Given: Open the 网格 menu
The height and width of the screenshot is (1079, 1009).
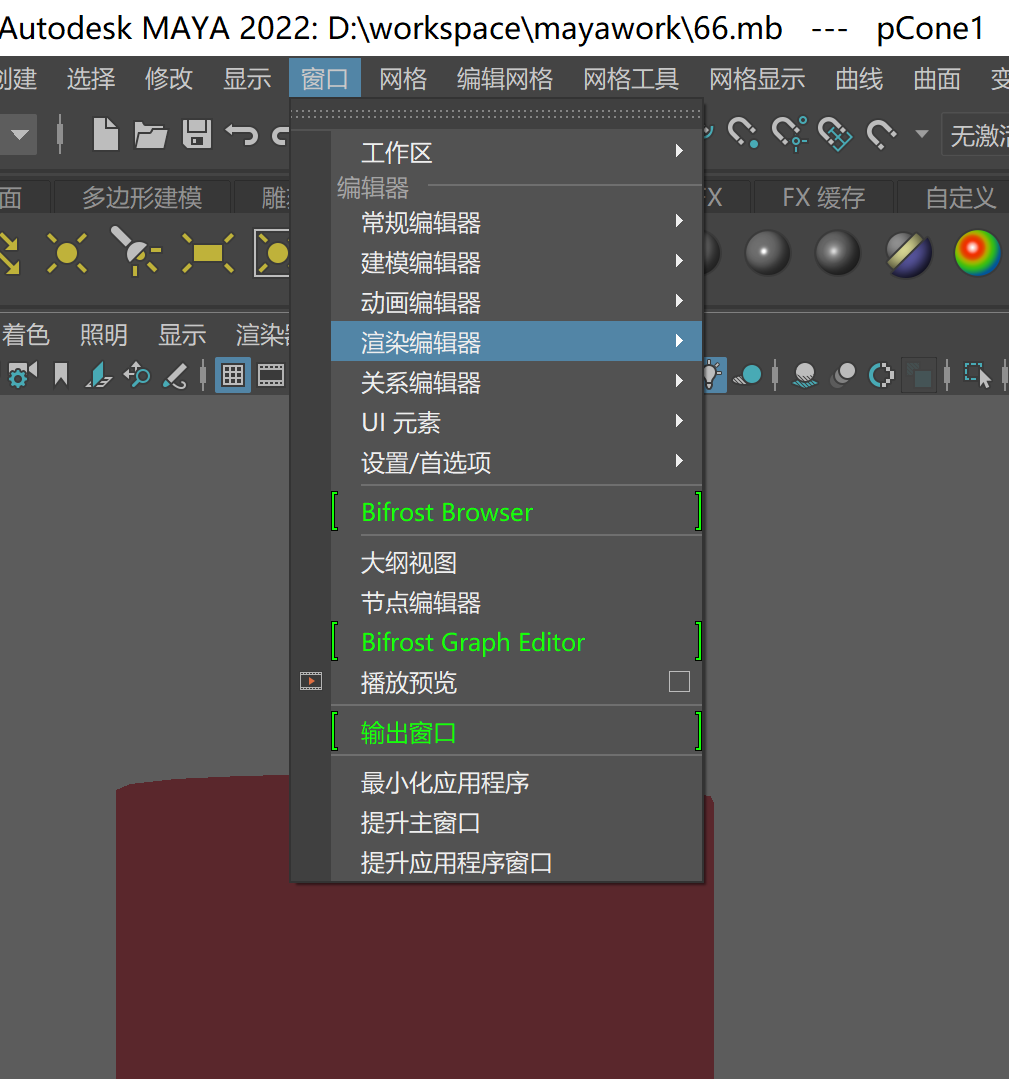Looking at the screenshot, I should click(x=403, y=79).
